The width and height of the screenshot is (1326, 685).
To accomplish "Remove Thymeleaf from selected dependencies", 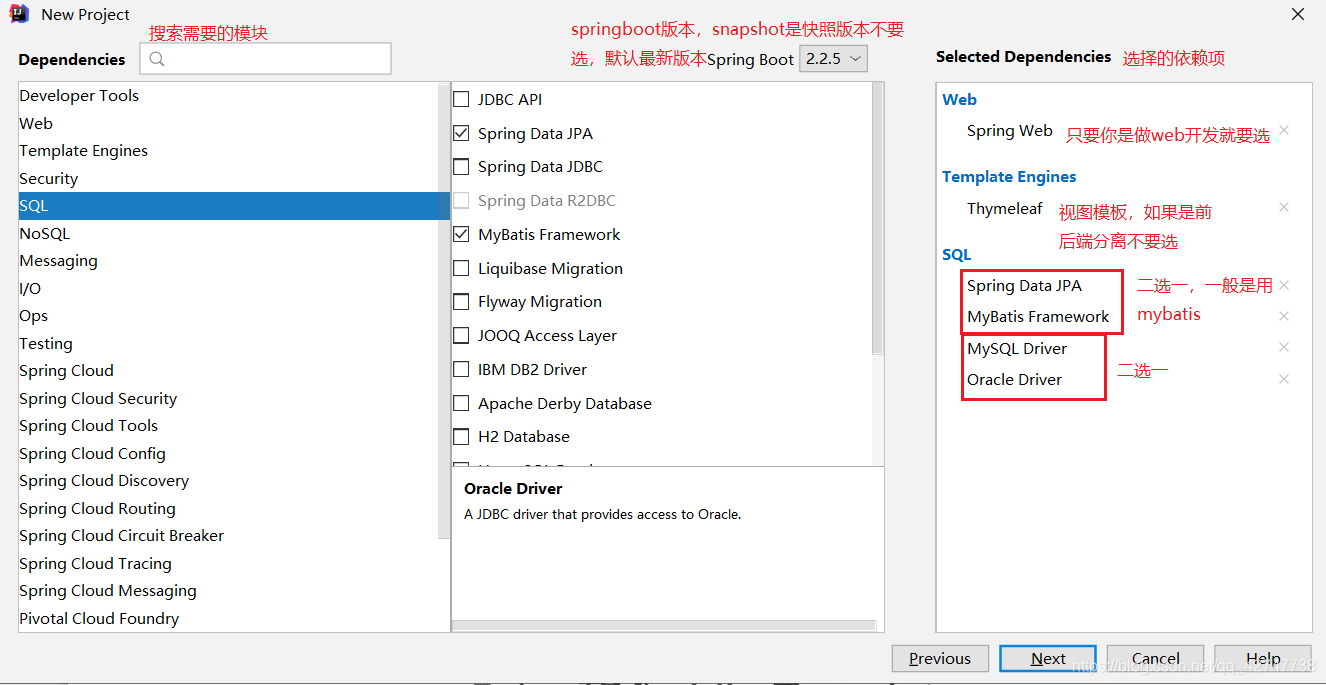I will pyautogui.click(x=1284, y=207).
